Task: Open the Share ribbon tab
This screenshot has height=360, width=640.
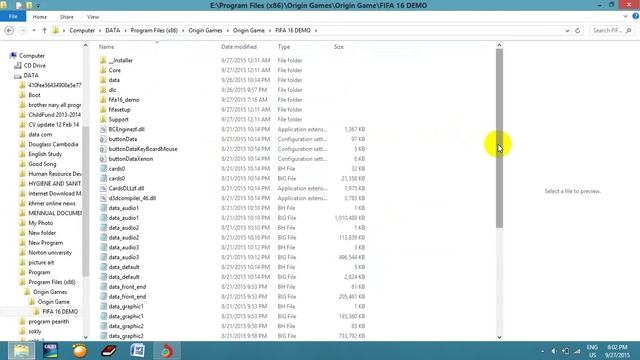Action: pos(67,17)
